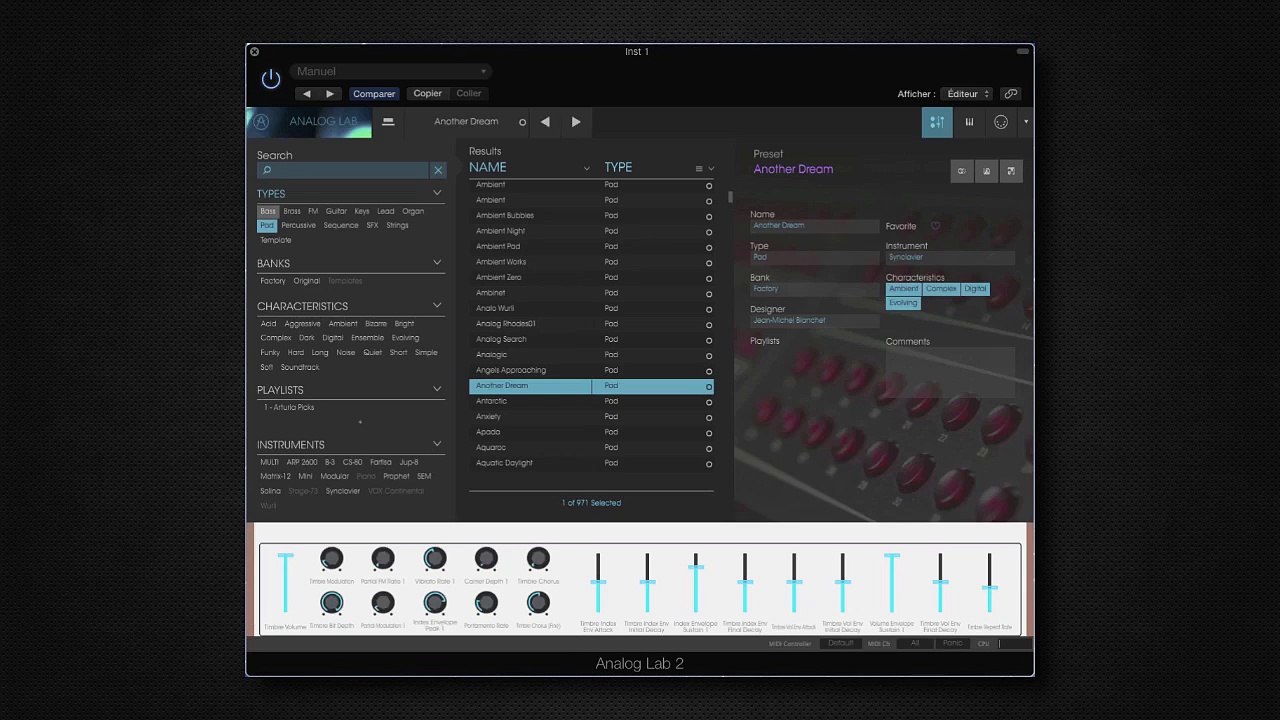
Task: Click the All MIDI channel button
Action: (x=915, y=644)
